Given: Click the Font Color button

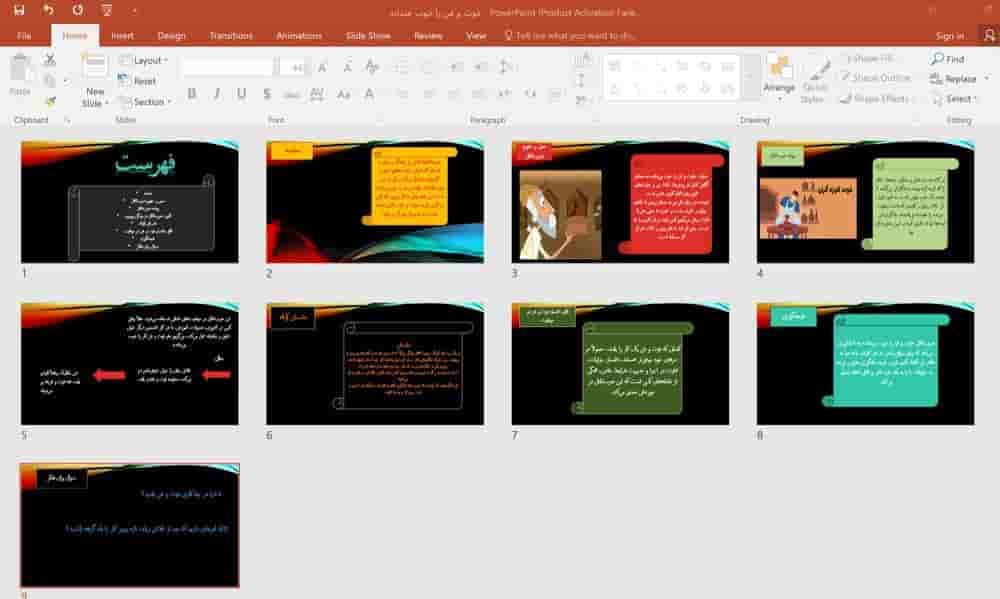Looking at the screenshot, I should point(369,94).
